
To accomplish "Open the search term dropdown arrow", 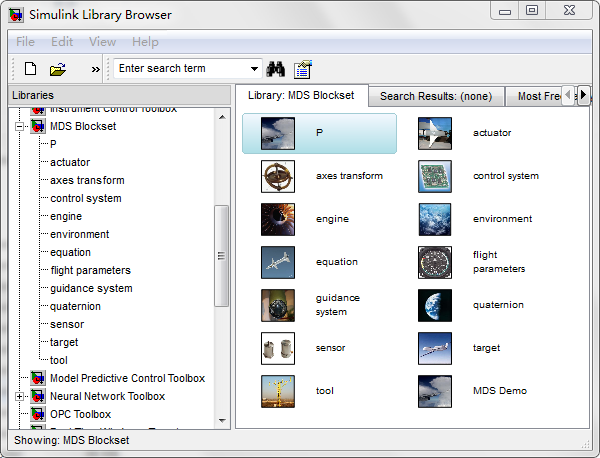I will pyautogui.click(x=254, y=69).
